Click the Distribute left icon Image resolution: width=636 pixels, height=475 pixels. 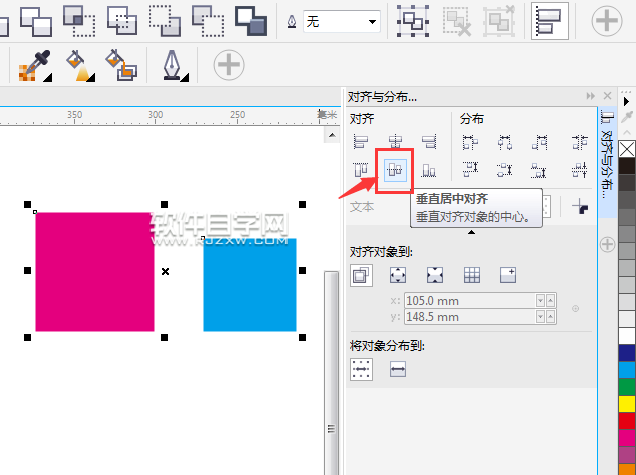[x=471, y=142]
